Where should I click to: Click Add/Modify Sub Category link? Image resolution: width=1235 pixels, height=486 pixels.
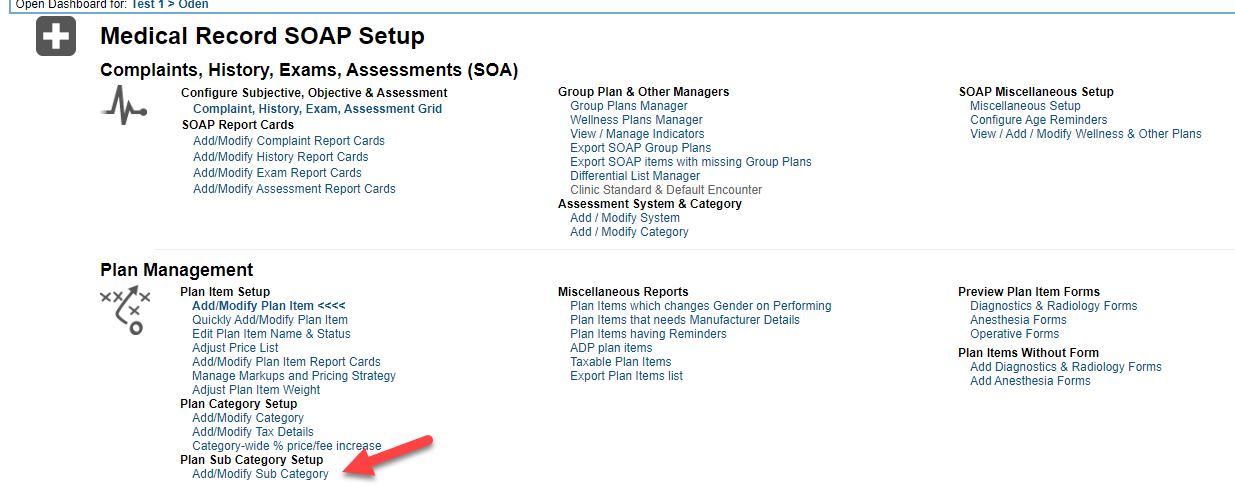260,474
